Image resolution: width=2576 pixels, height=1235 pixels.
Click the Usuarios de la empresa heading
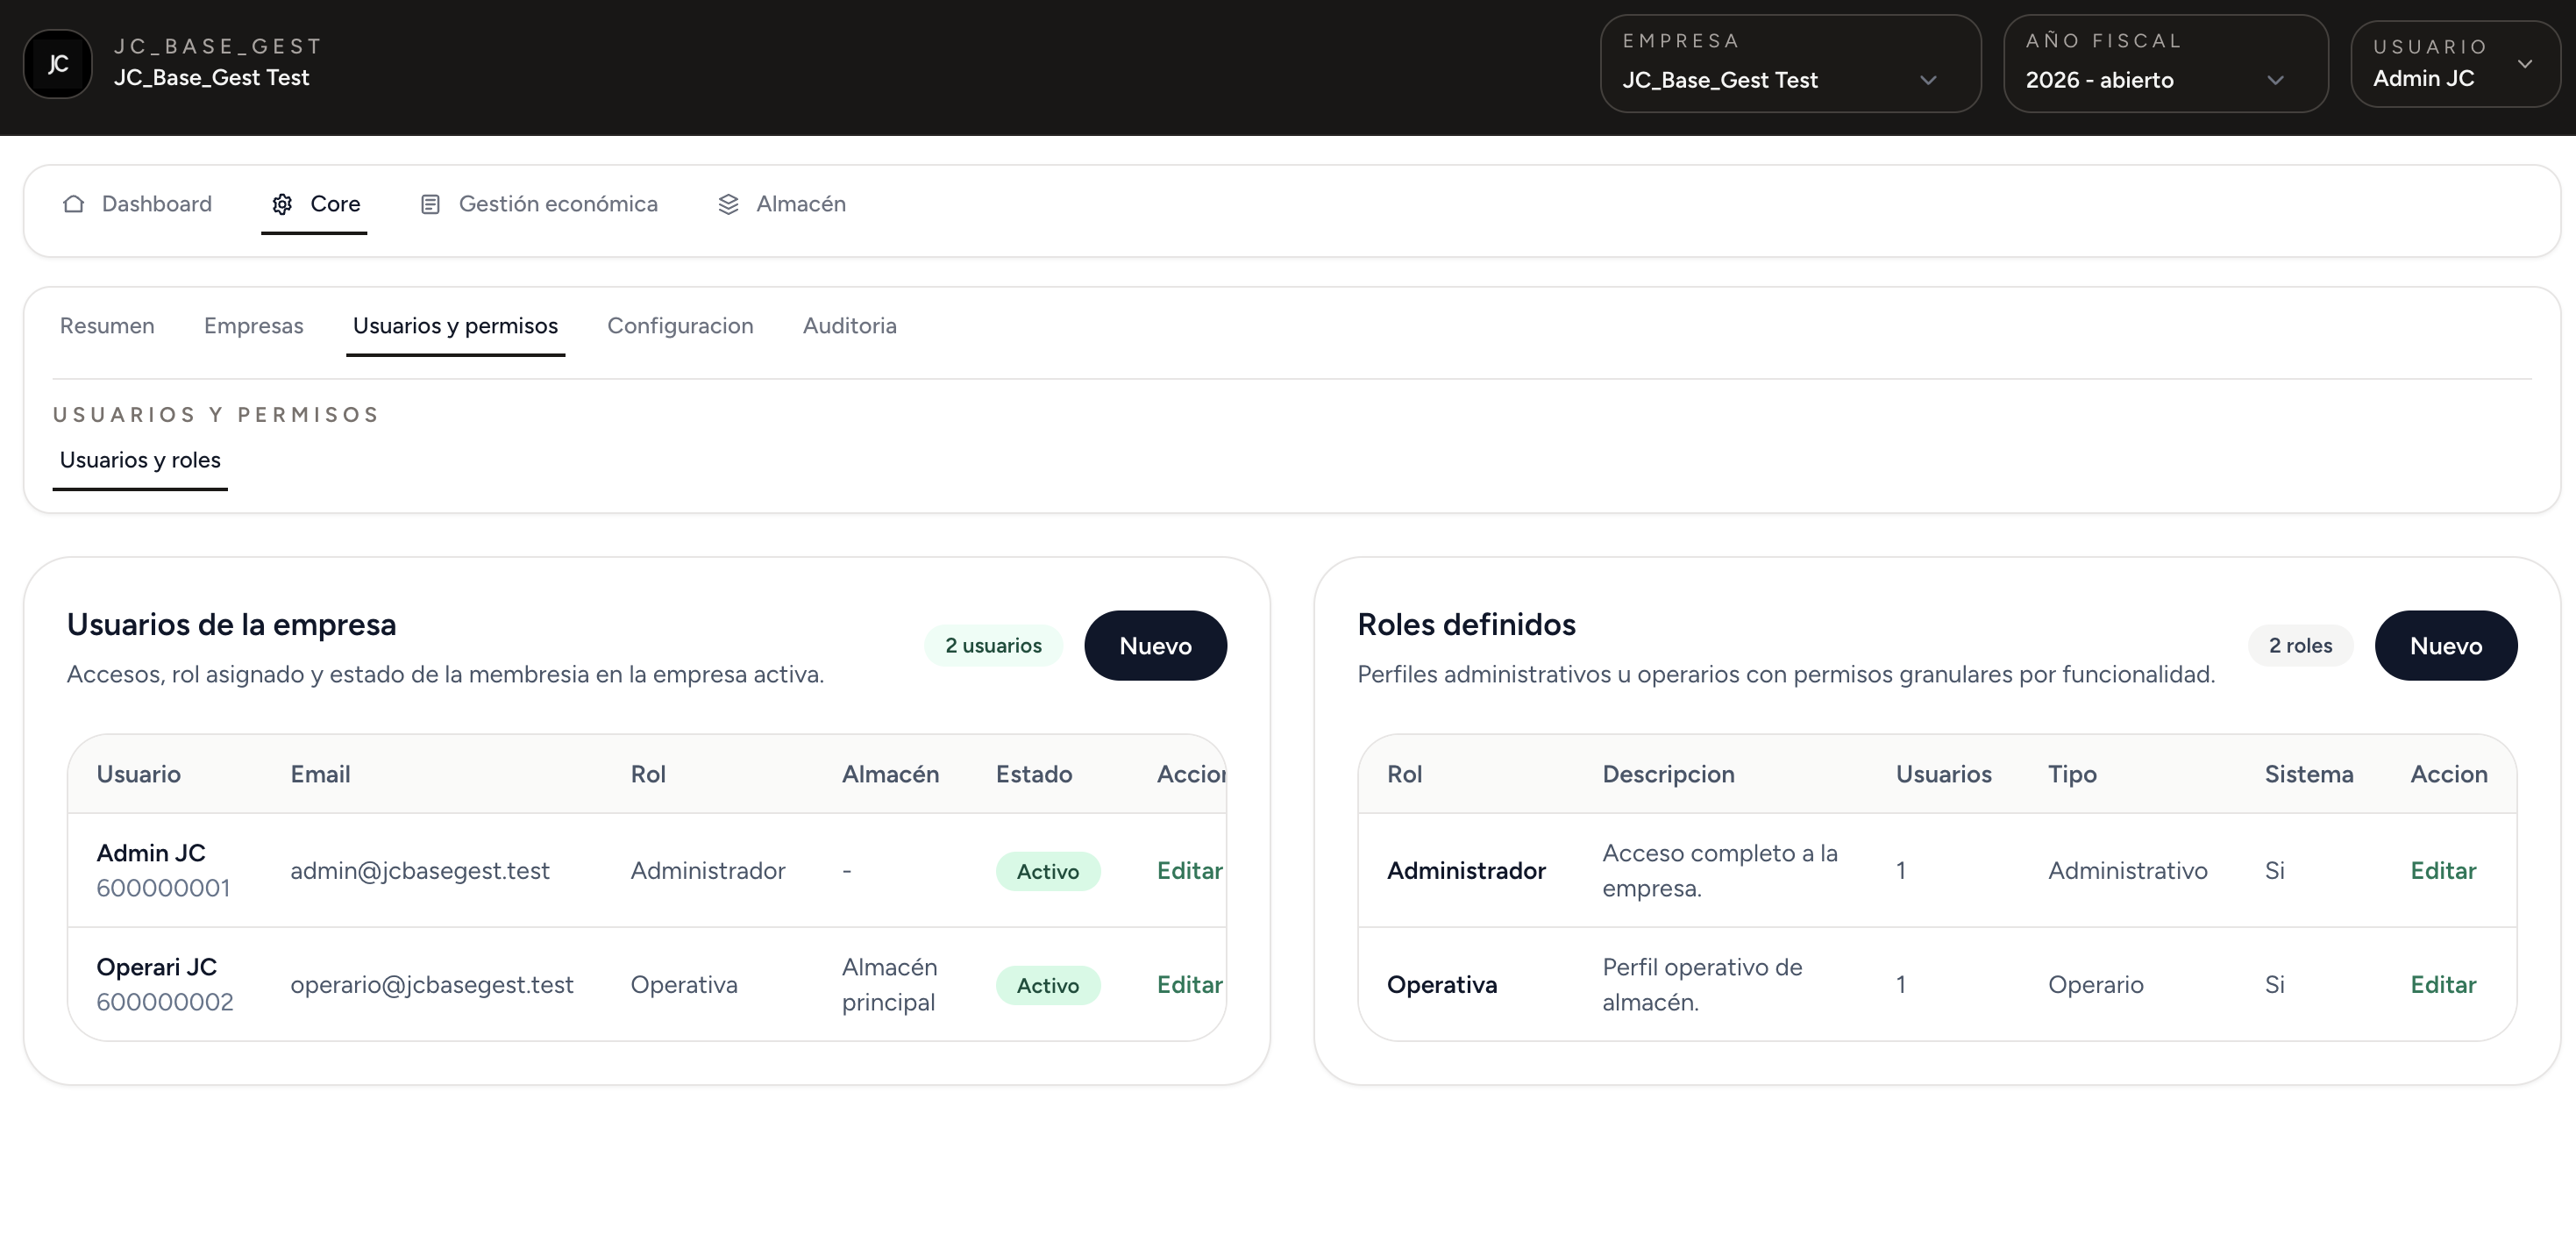pos(232,624)
